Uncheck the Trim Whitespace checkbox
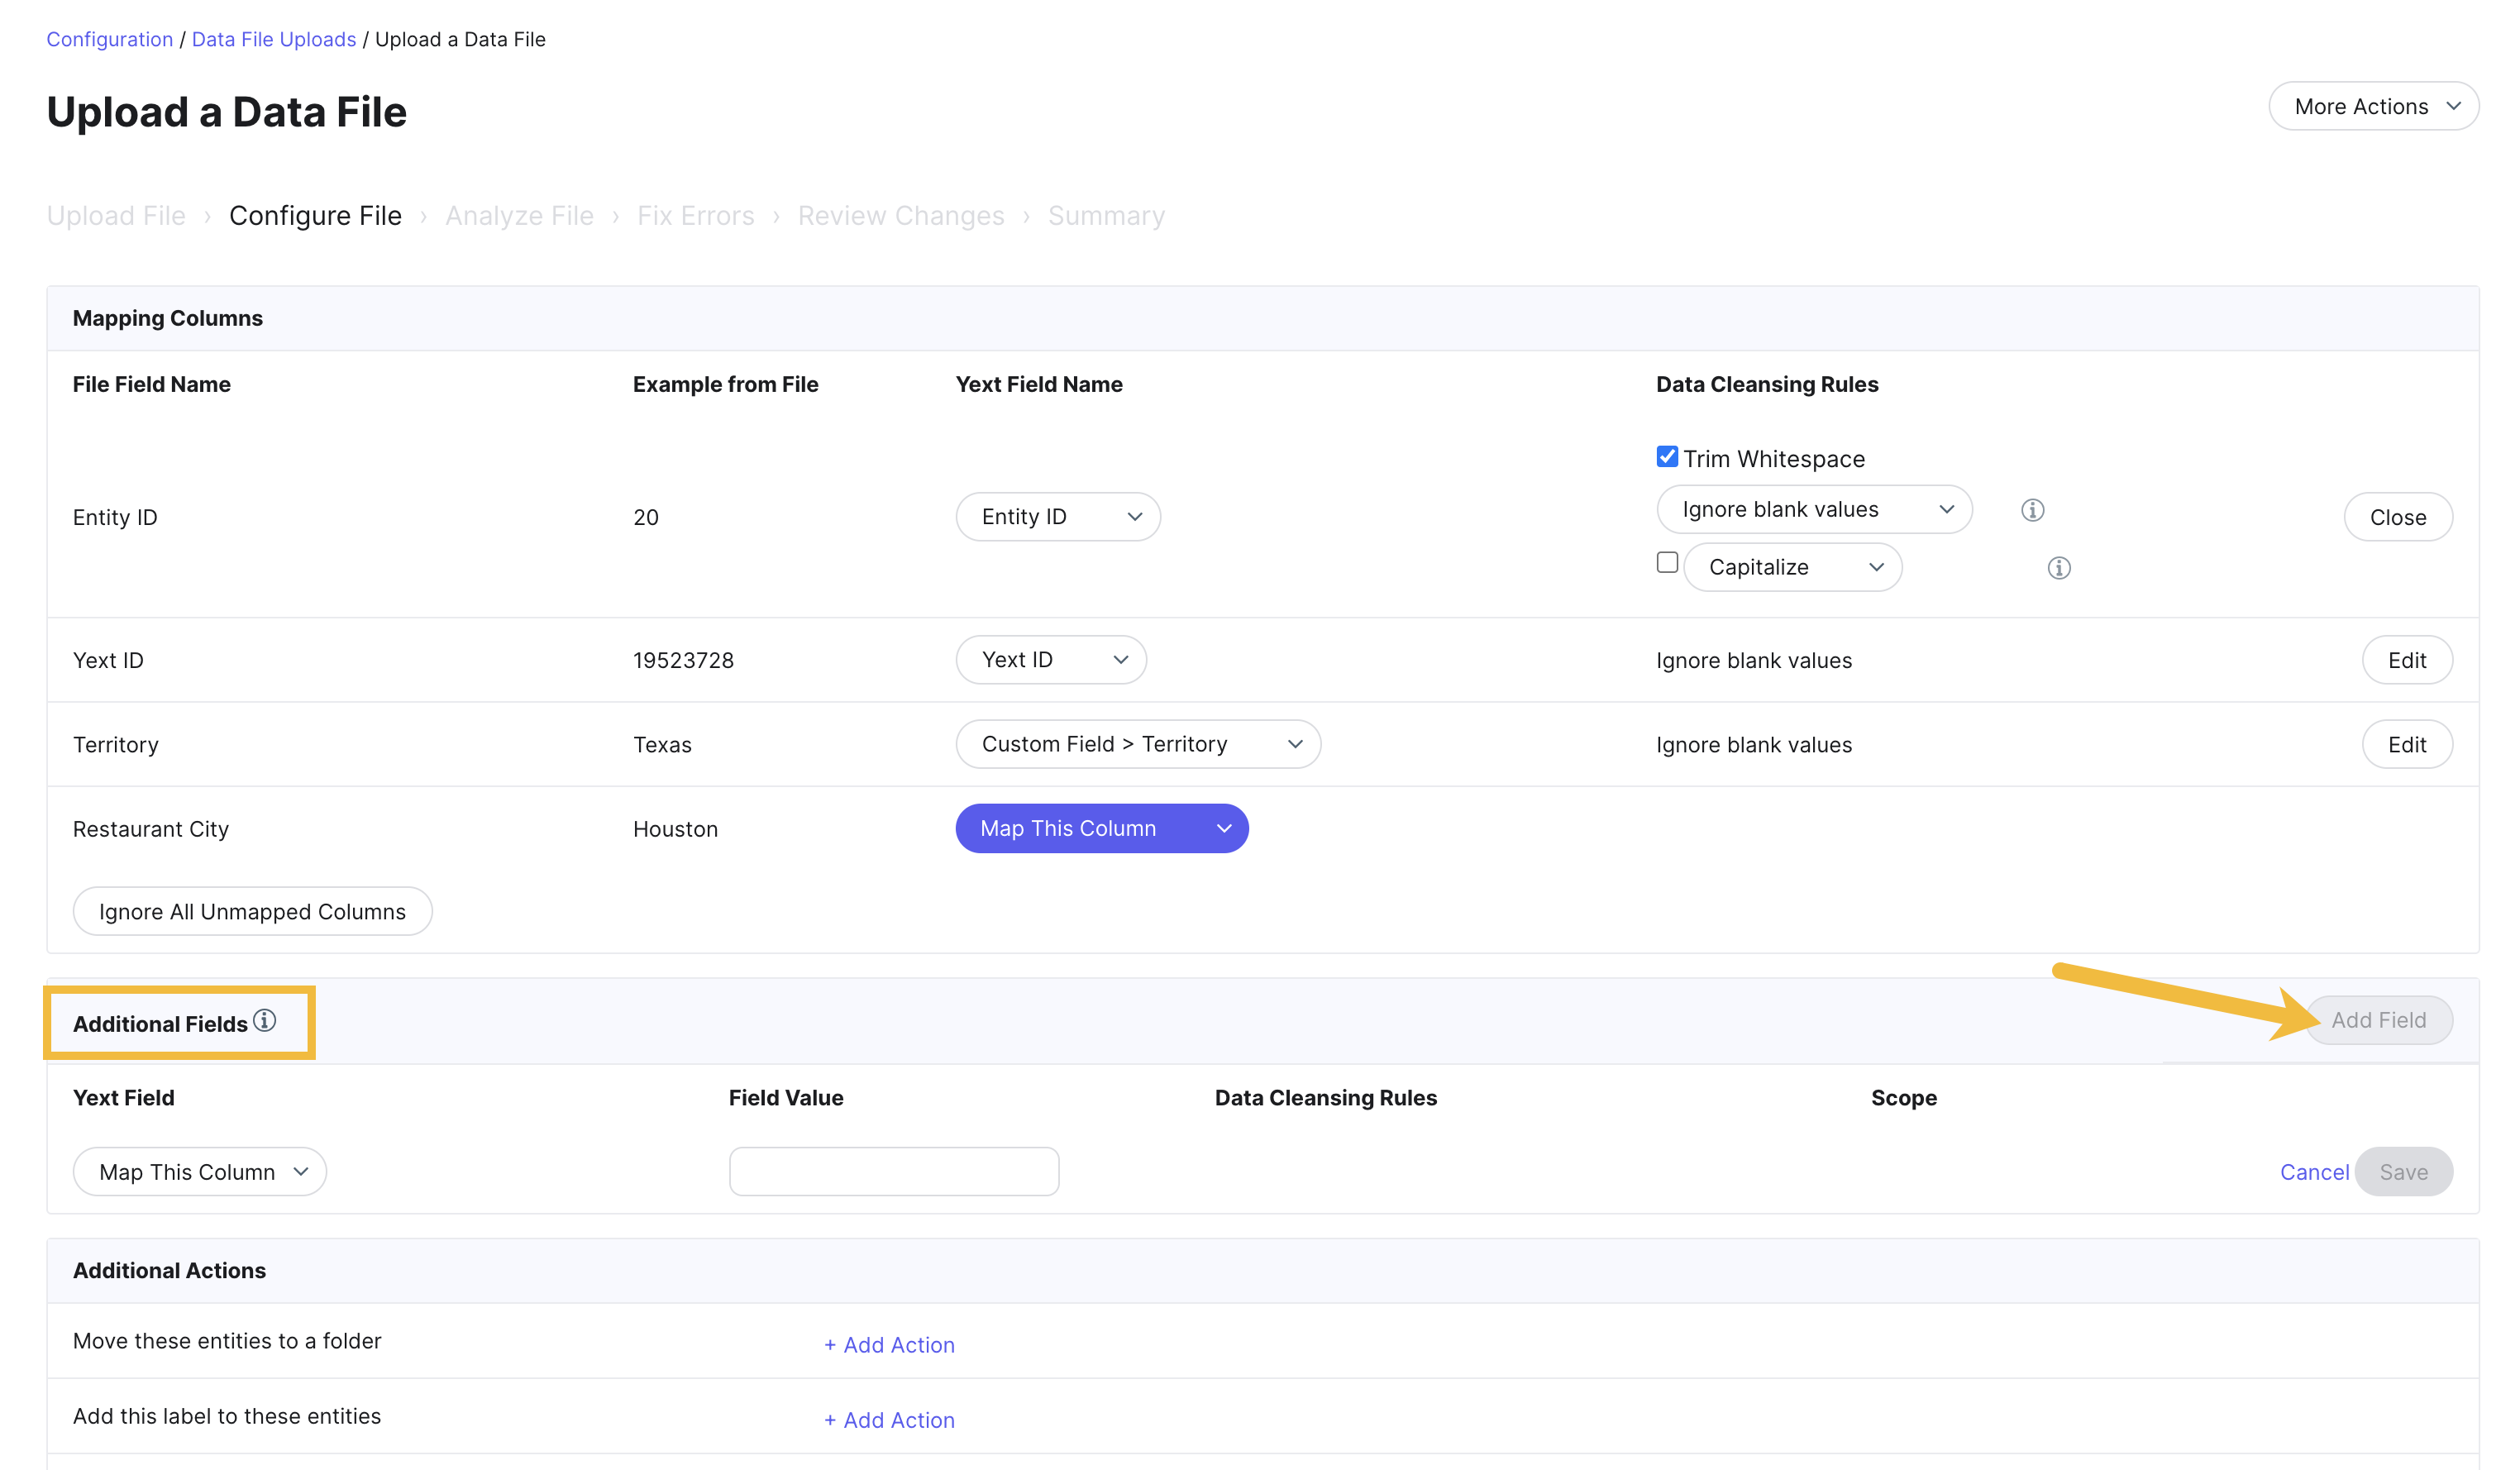The width and height of the screenshot is (2520, 1470). point(1666,457)
